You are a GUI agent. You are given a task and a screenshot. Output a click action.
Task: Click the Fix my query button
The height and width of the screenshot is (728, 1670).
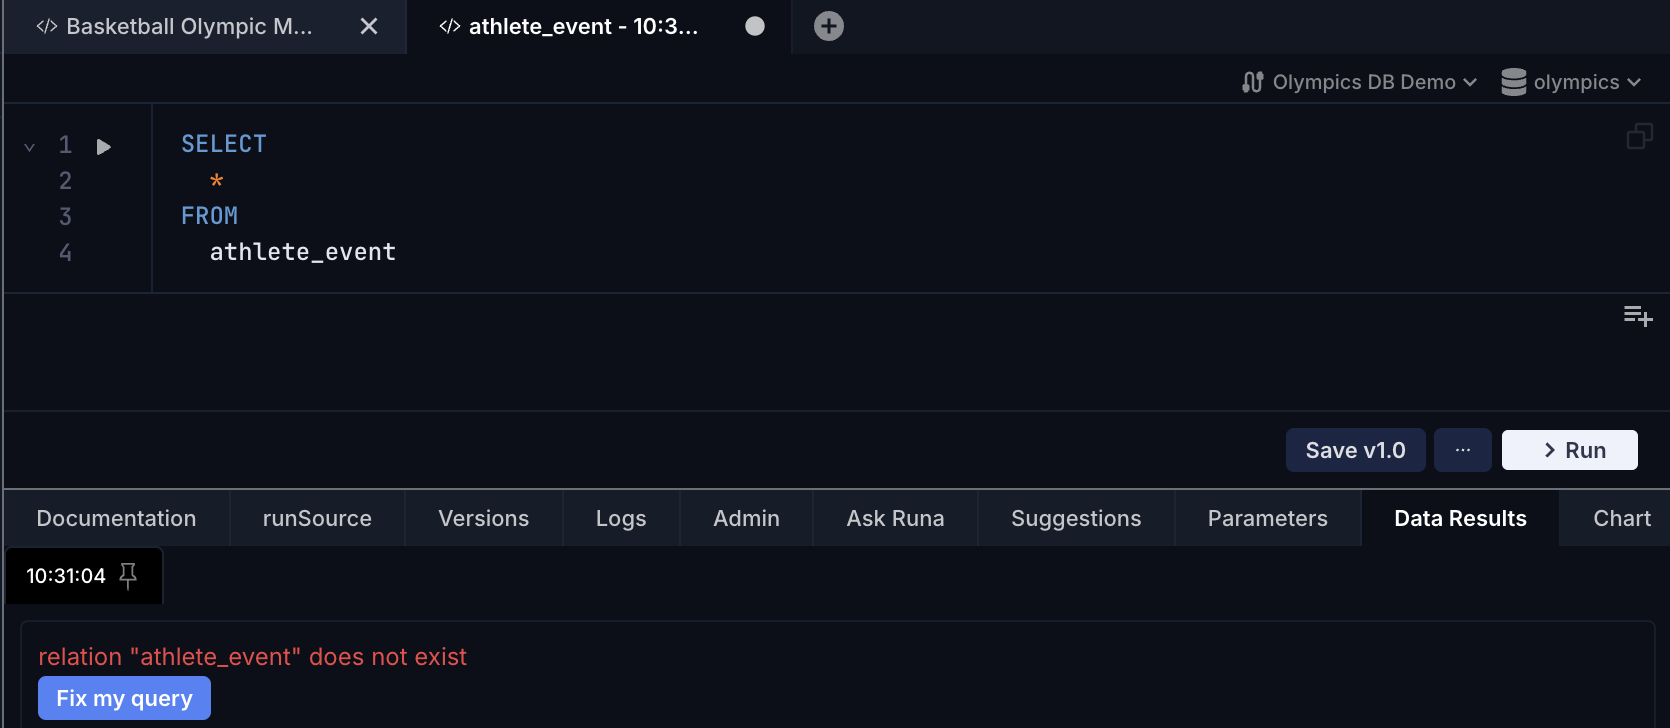click(124, 698)
